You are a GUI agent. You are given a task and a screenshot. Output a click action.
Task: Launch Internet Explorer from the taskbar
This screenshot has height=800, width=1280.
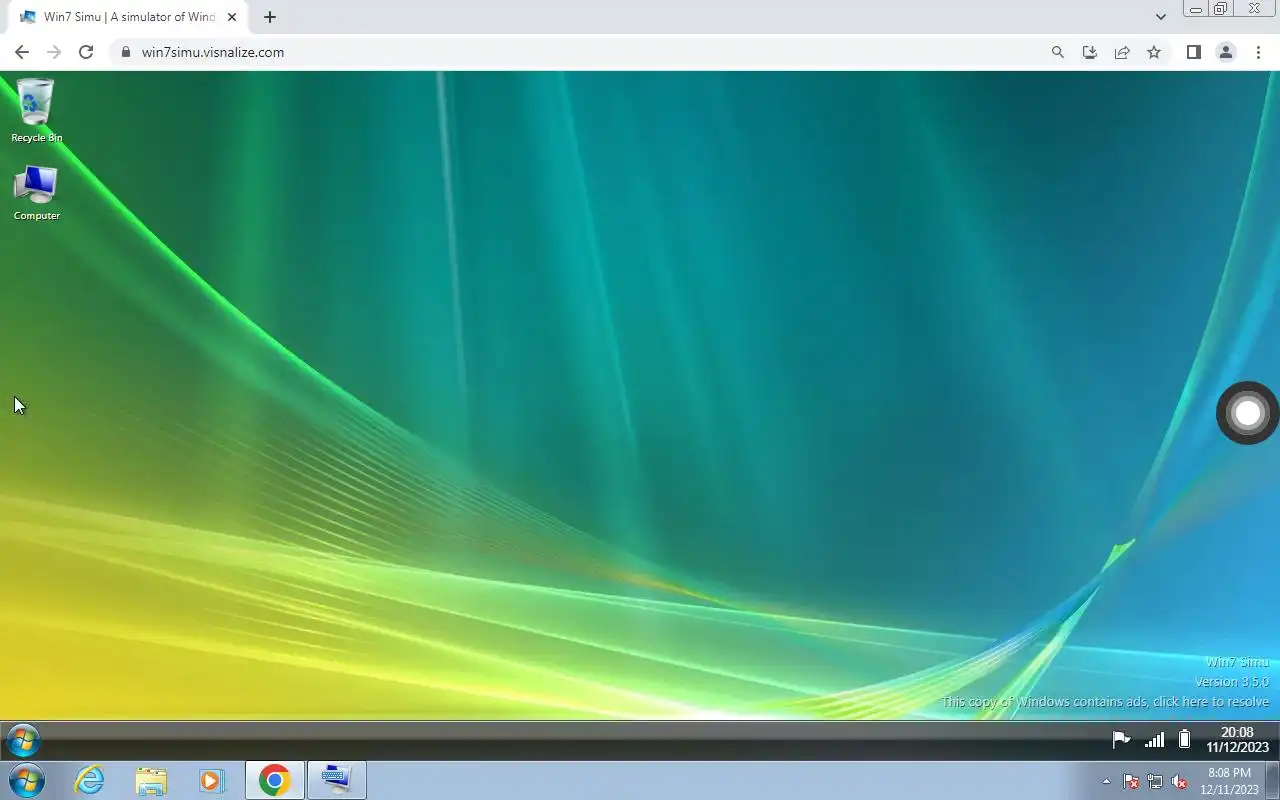(x=90, y=780)
